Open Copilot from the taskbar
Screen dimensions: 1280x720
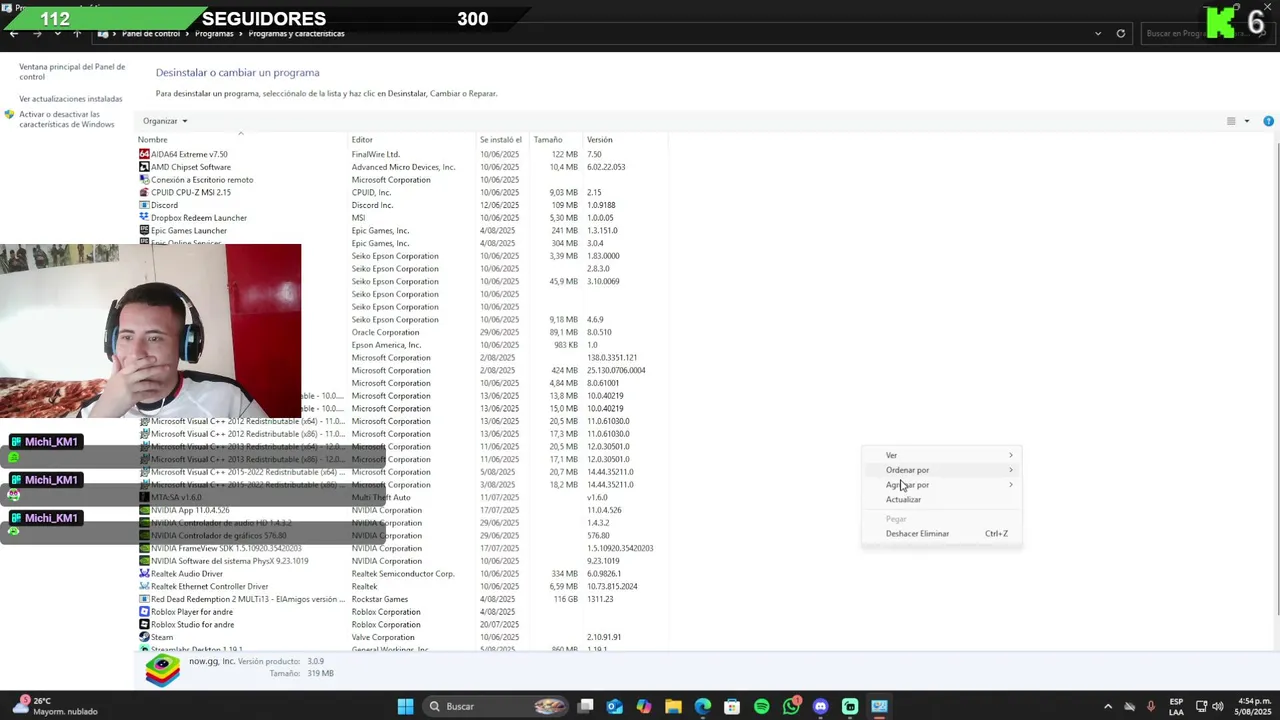pos(643,706)
